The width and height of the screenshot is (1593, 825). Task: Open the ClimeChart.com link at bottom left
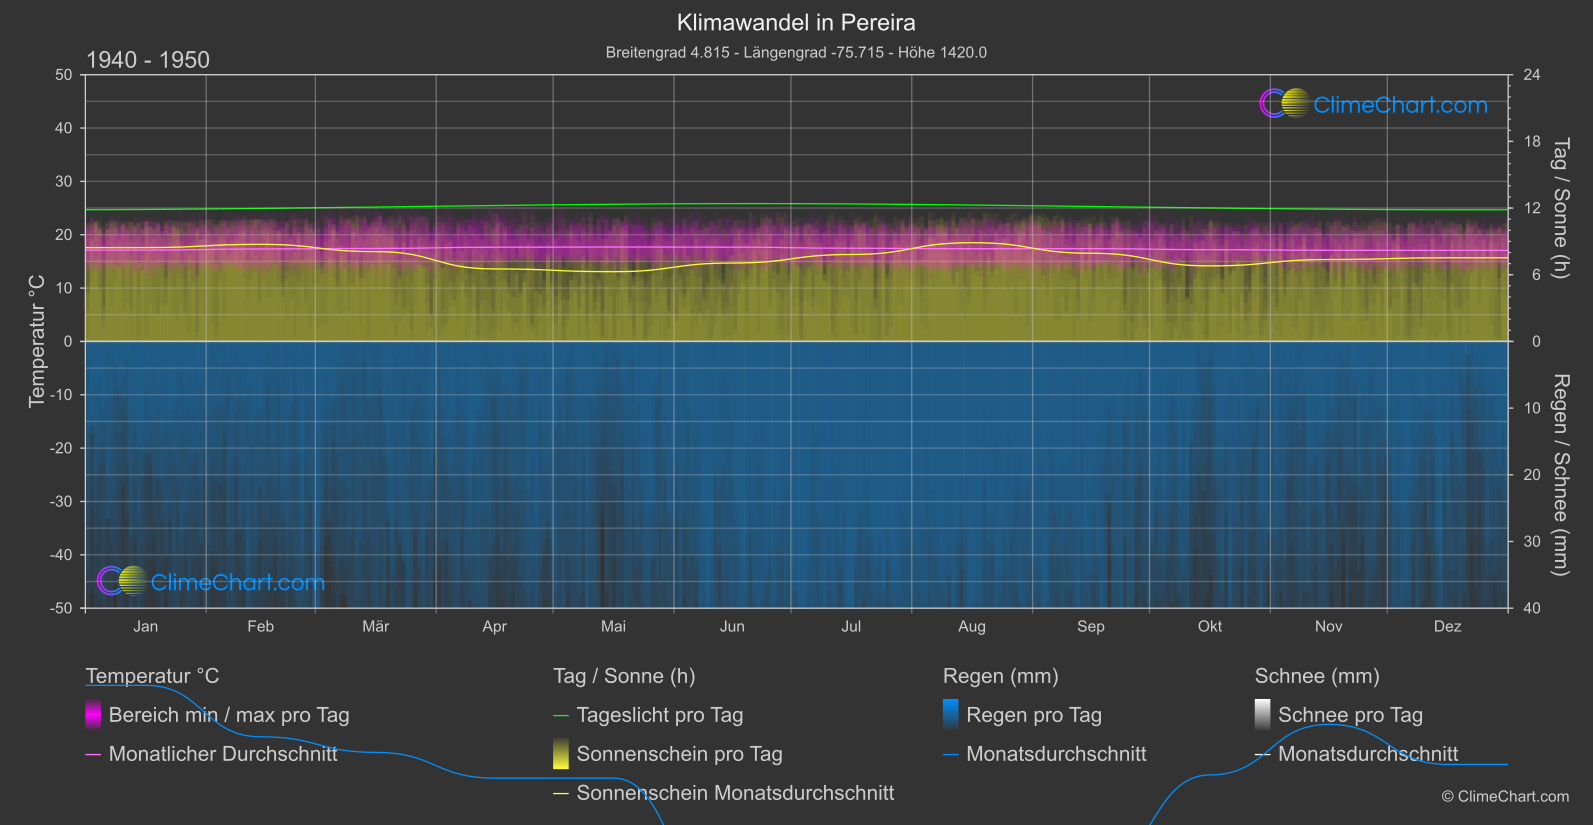pyautogui.click(x=238, y=582)
